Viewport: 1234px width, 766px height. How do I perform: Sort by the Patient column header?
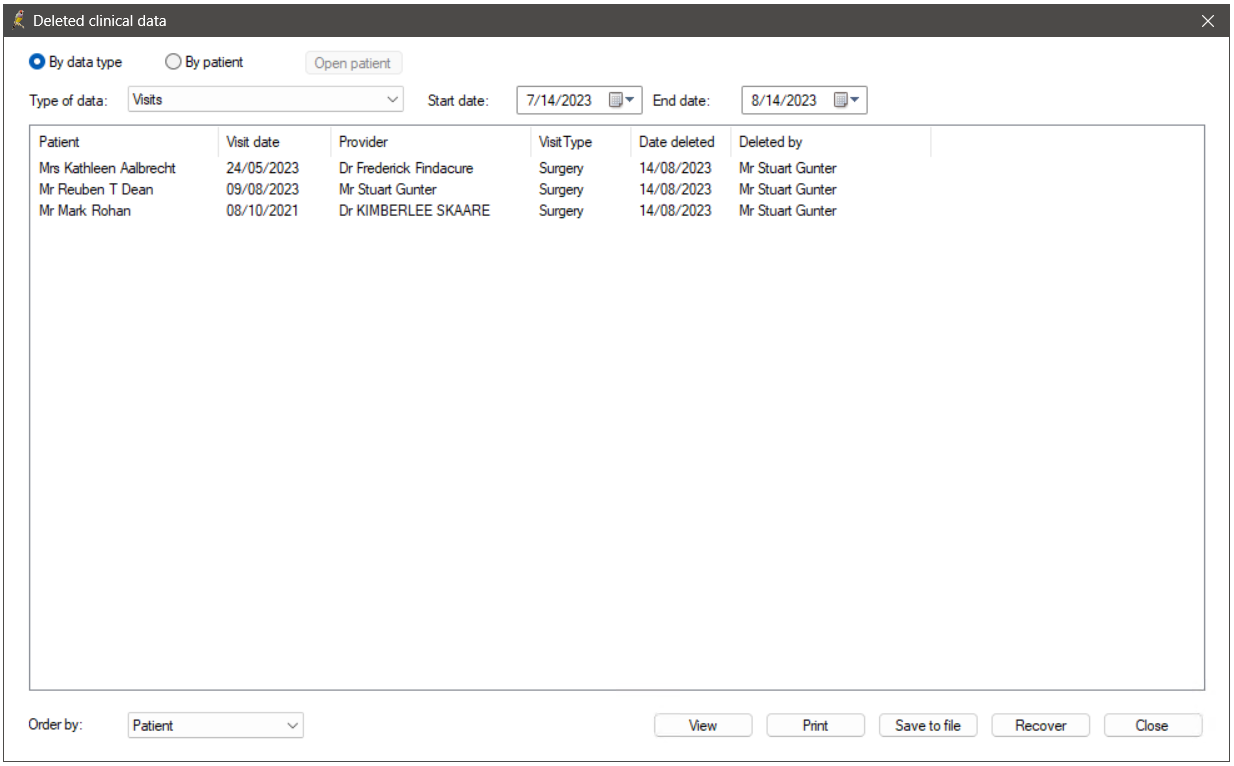pyautogui.click(x=124, y=142)
